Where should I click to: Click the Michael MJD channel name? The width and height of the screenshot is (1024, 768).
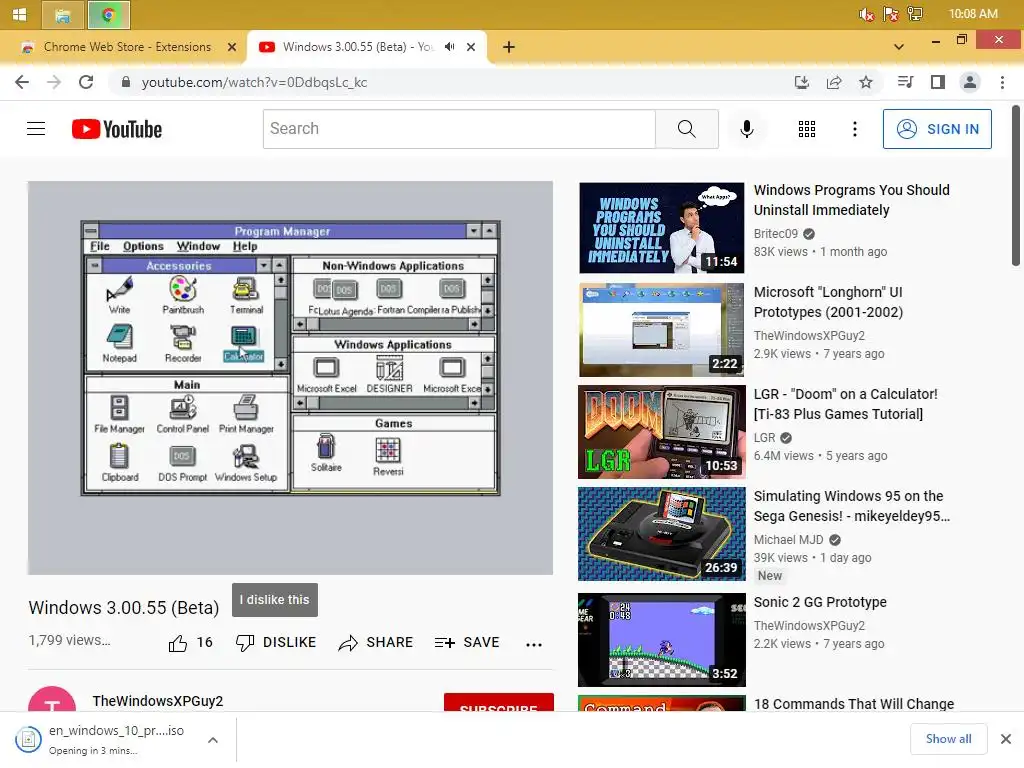[788, 540]
